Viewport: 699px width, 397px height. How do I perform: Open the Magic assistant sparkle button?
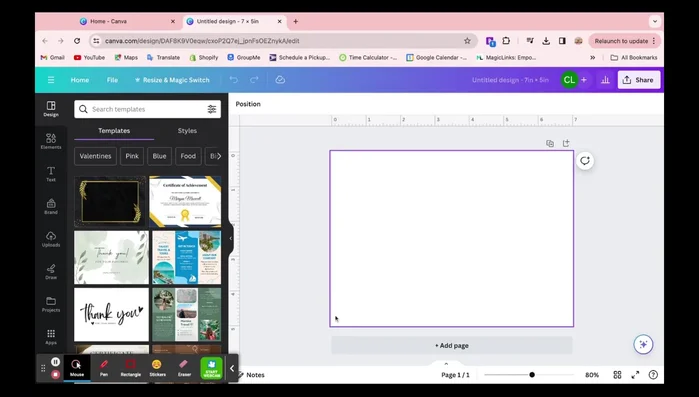[643, 344]
